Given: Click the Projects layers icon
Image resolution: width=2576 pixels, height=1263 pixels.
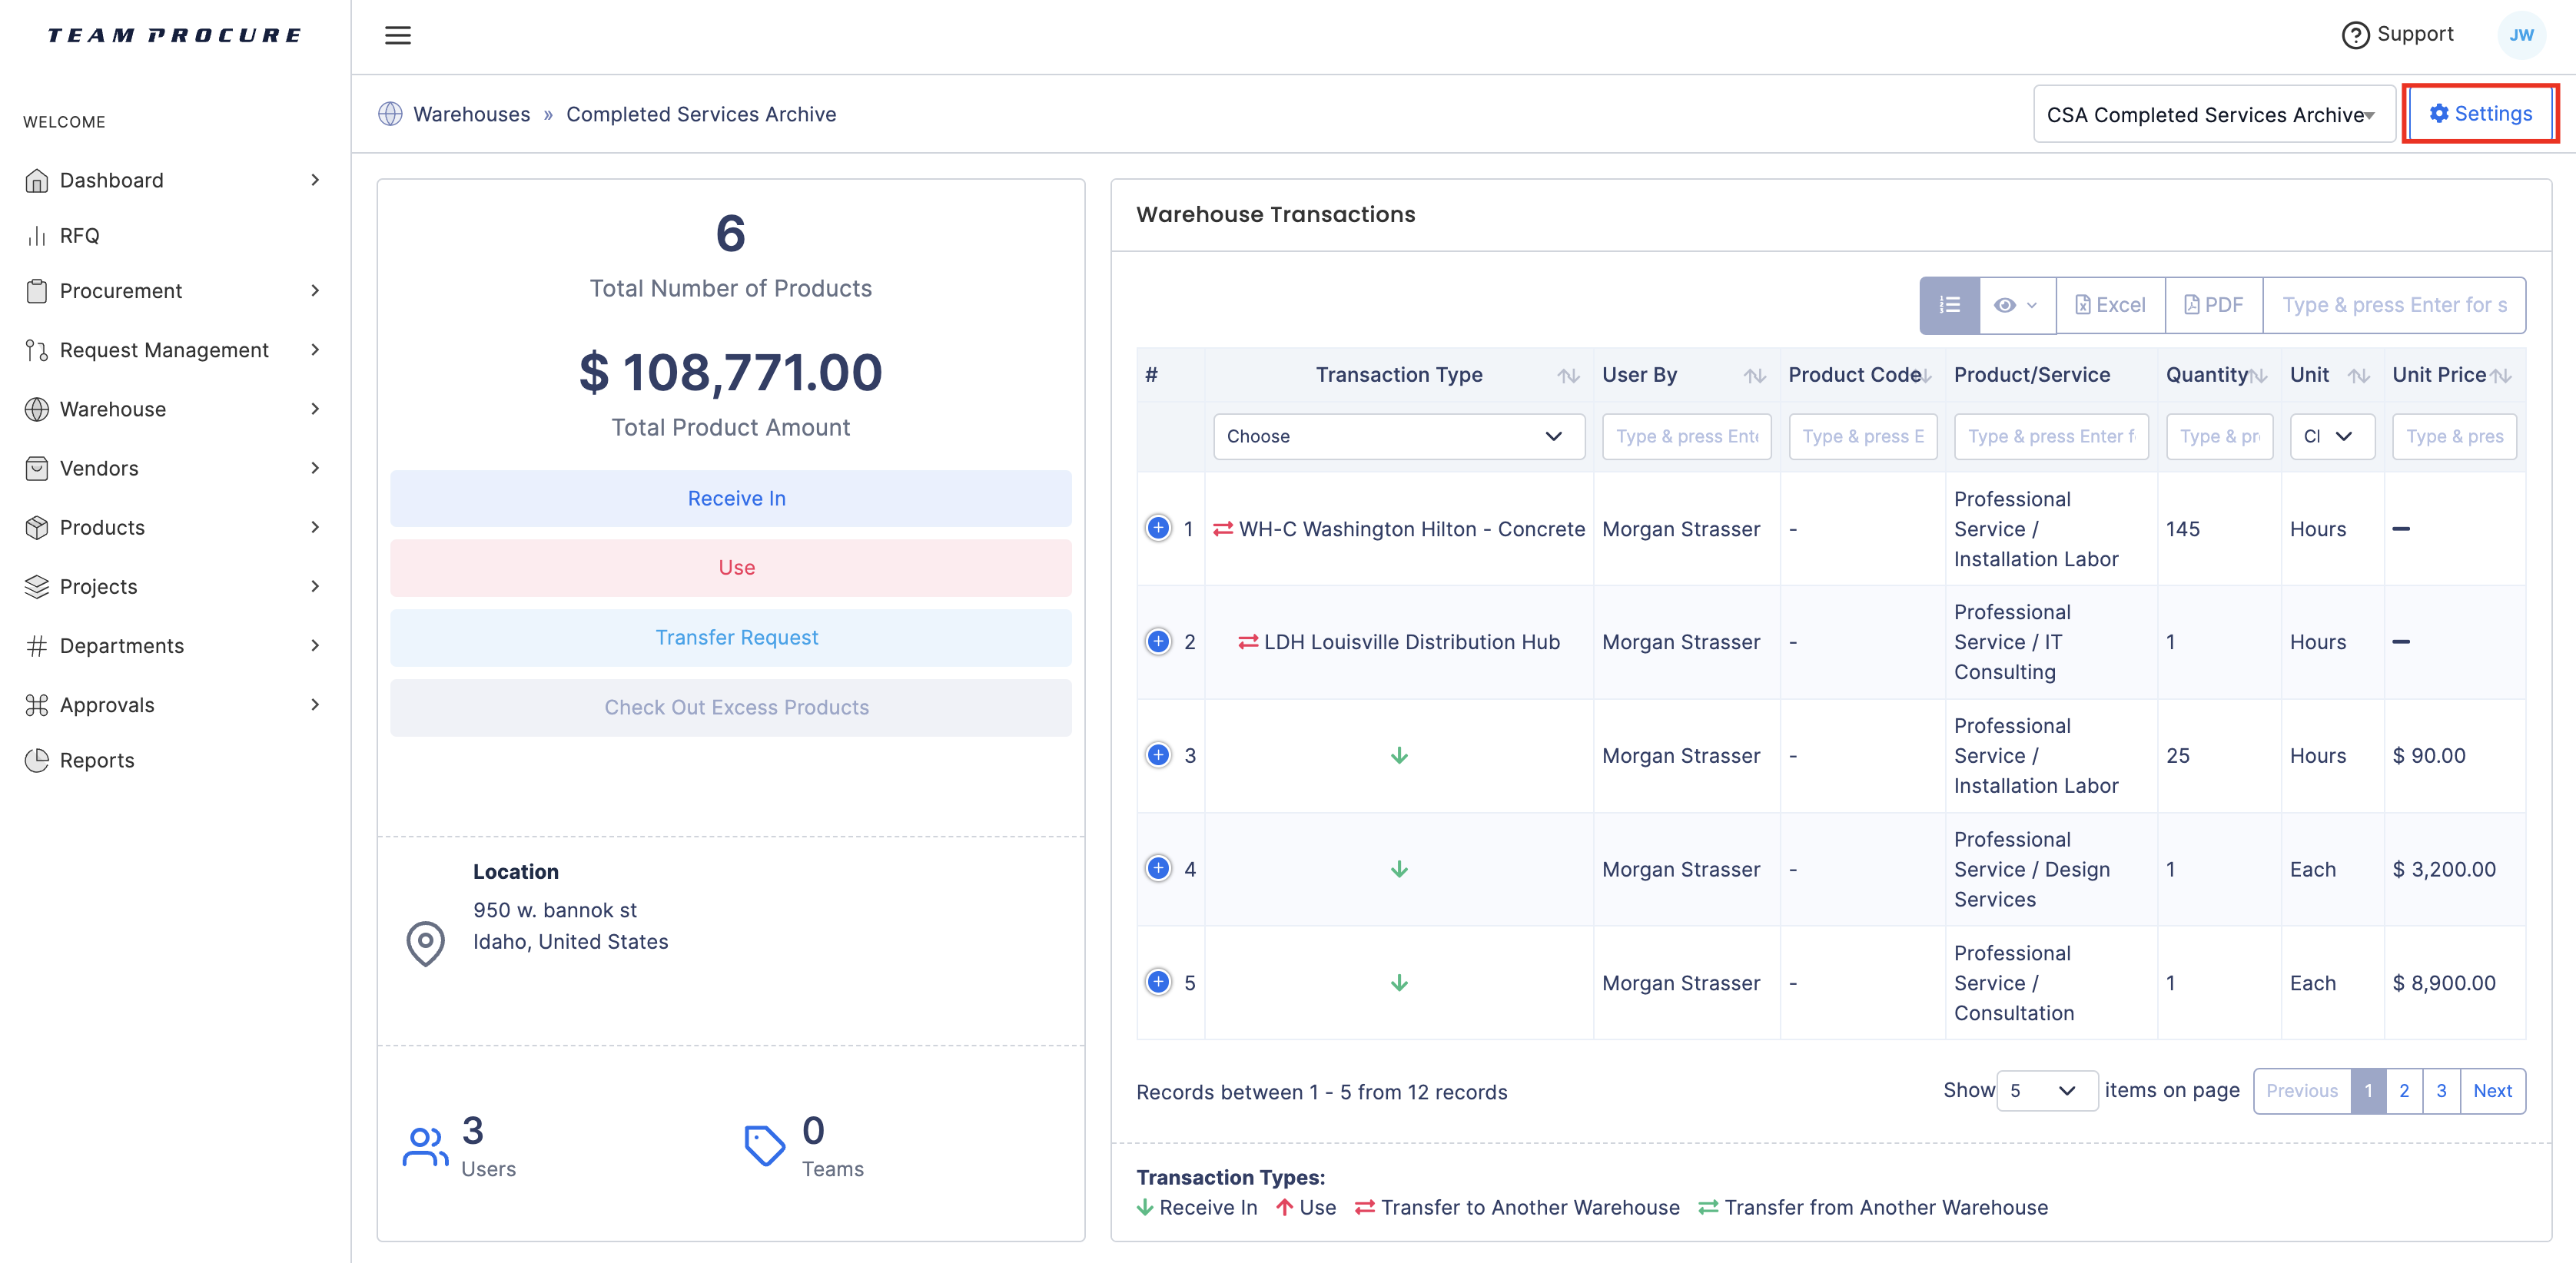Looking at the screenshot, I should pyautogui.click(x=37, y=586).
